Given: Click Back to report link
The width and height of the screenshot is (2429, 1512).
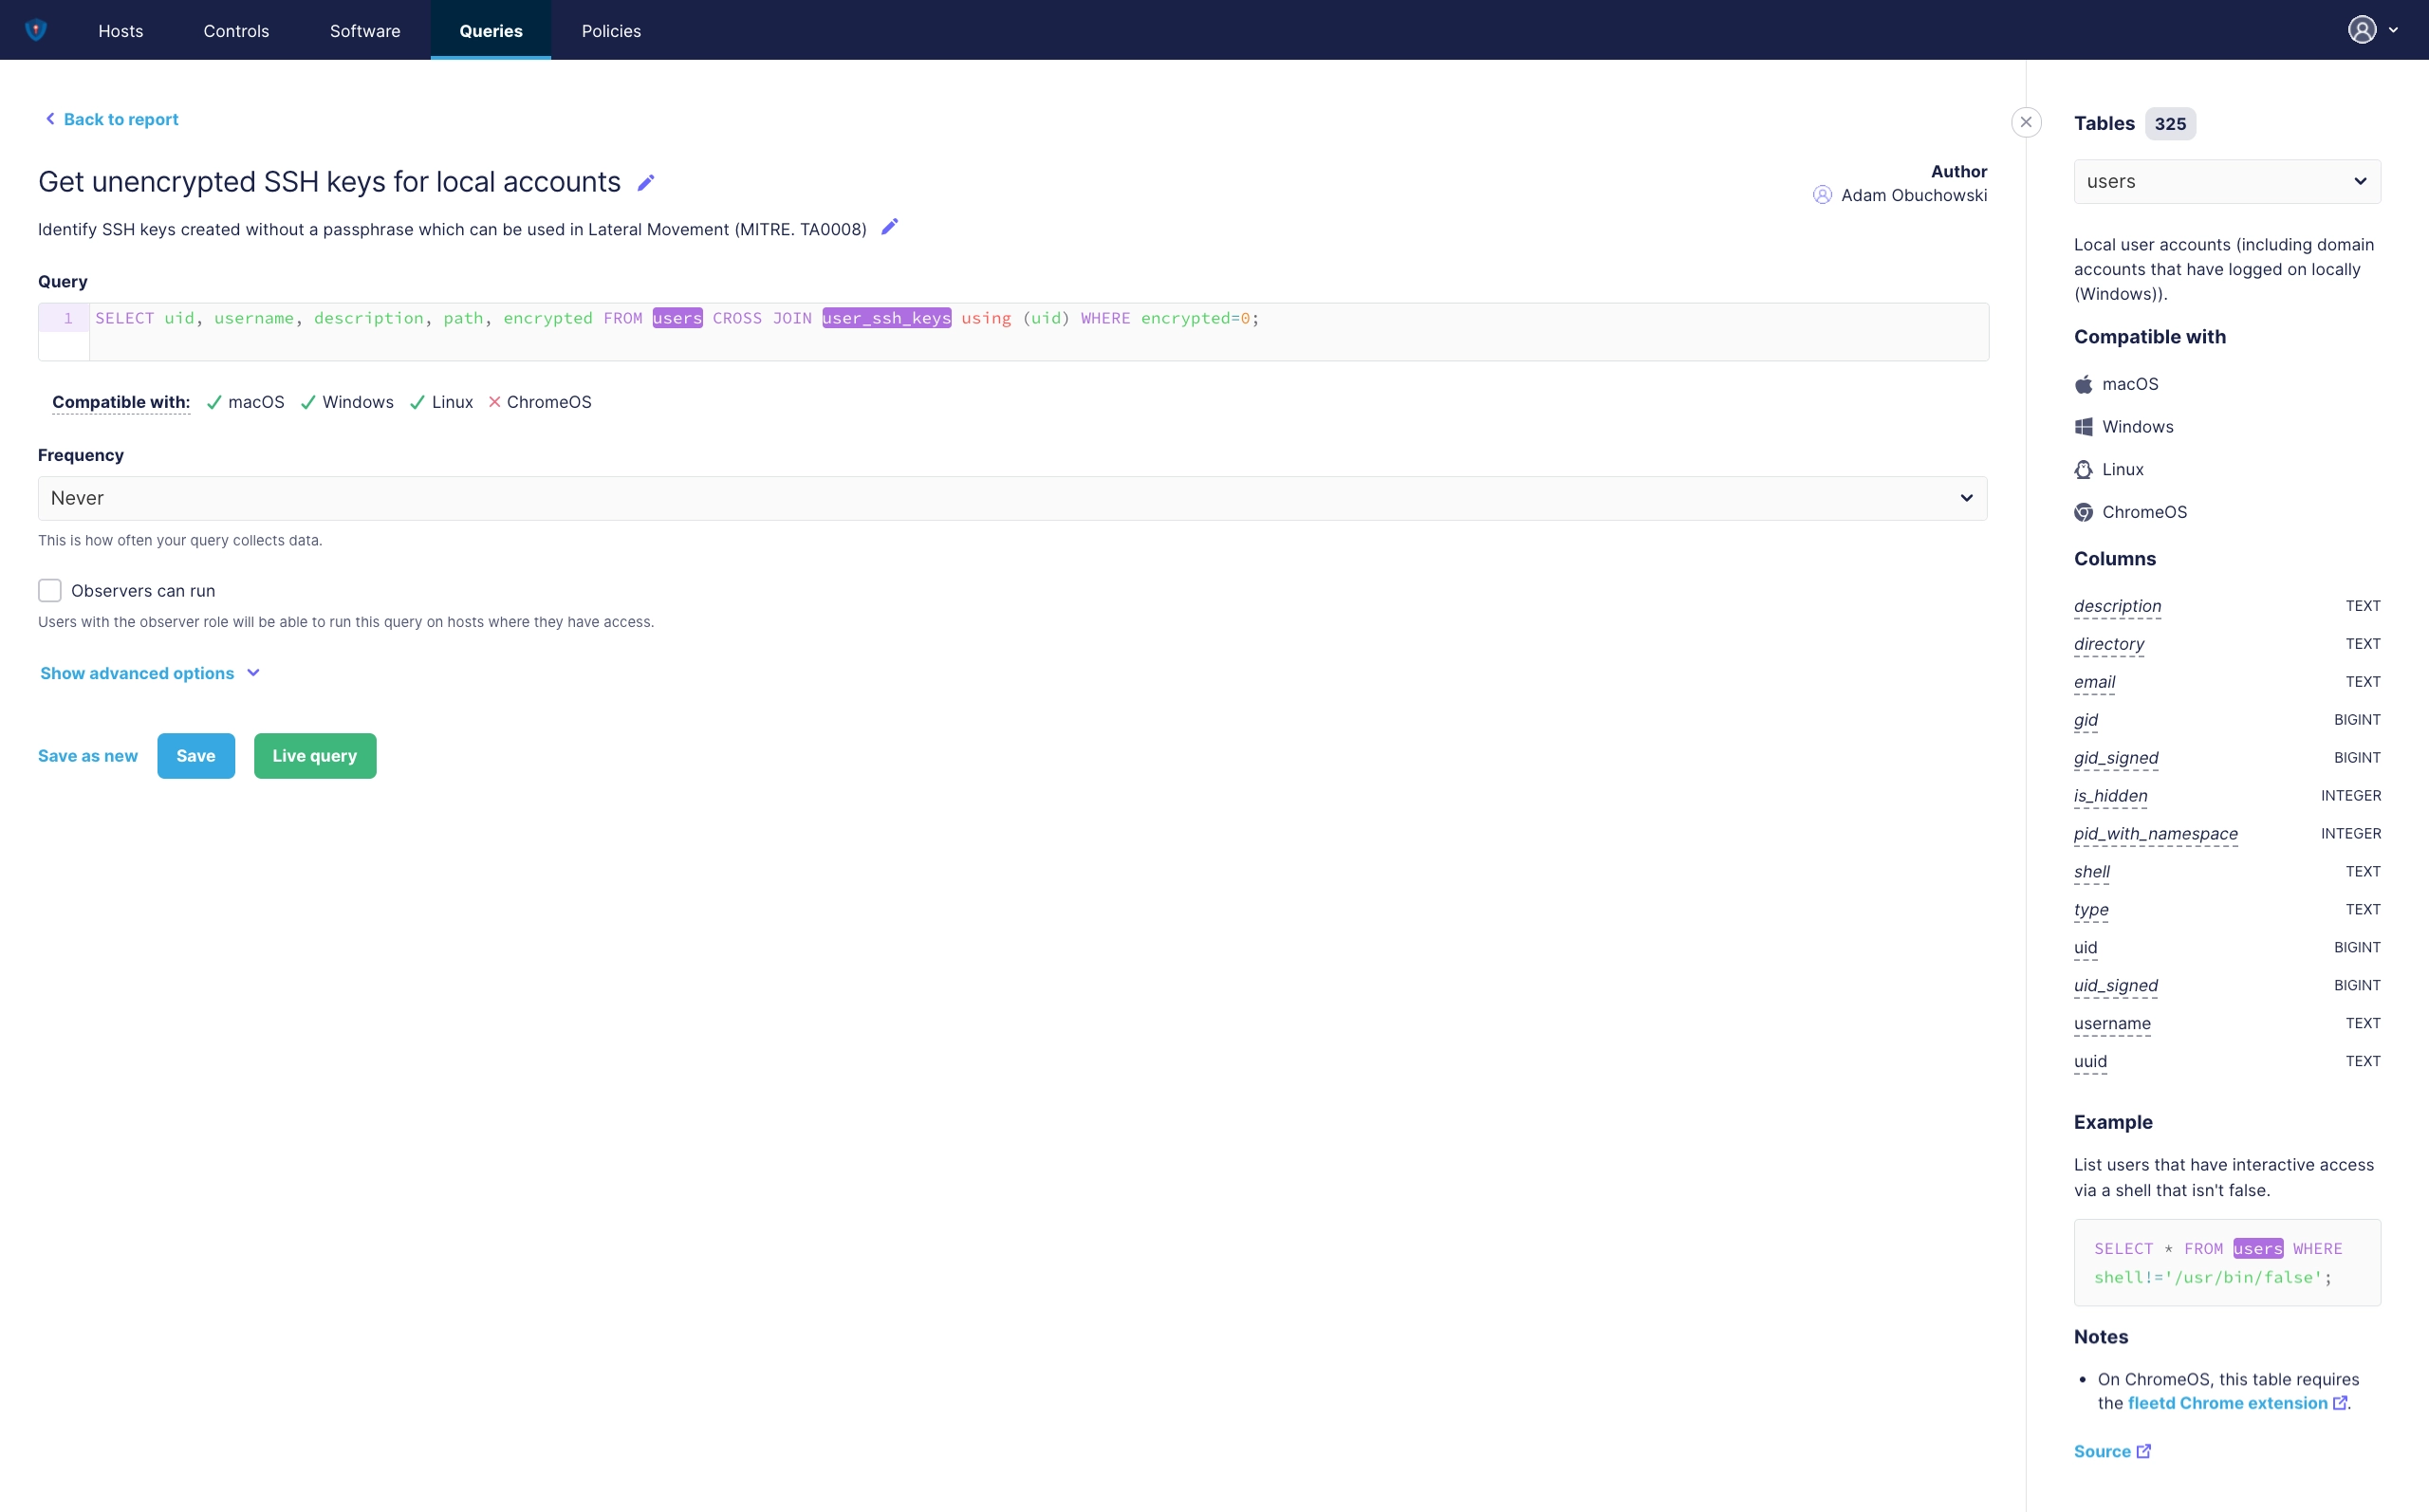Looking at the screenshot, I should click(x=112, y=119).
